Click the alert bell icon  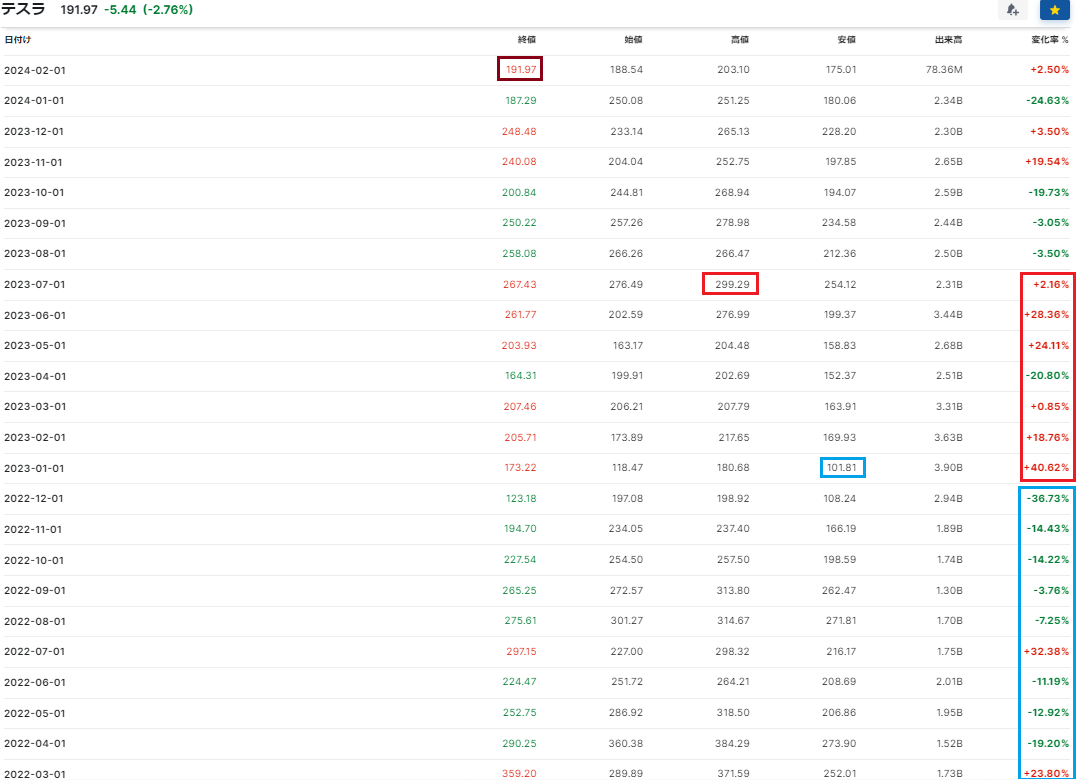(1012, 10)
